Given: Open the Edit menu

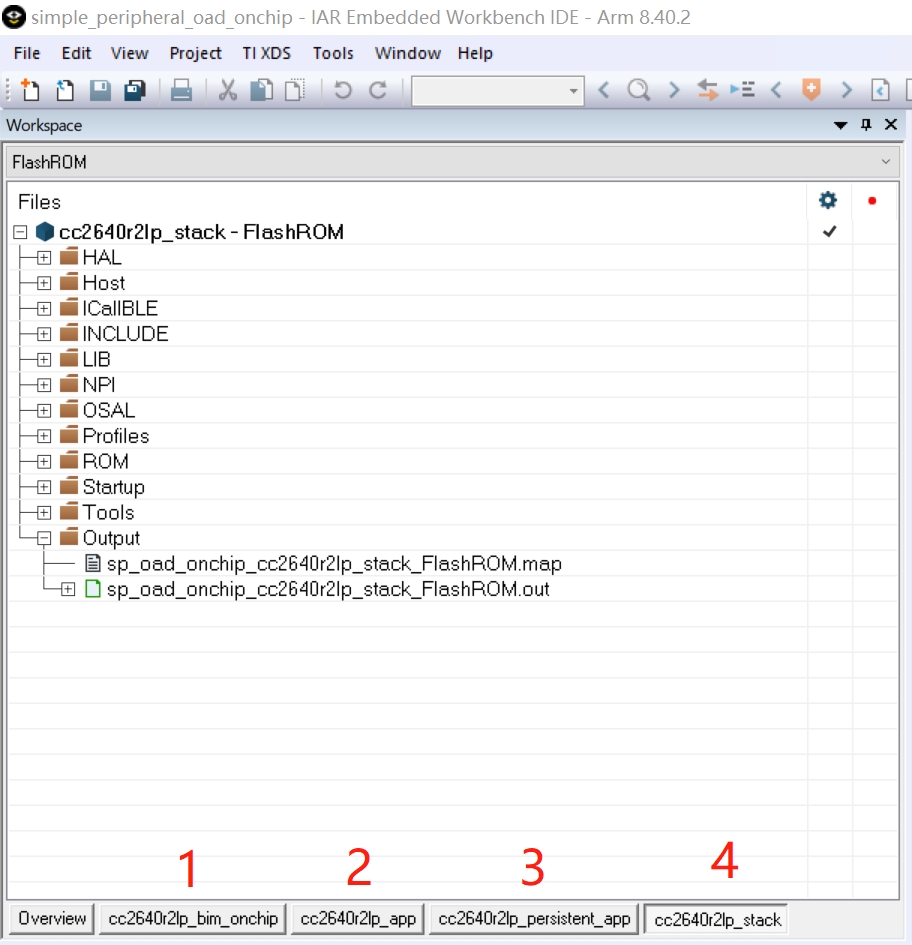Looking at the screenshot, I should (x=76, y=53).
